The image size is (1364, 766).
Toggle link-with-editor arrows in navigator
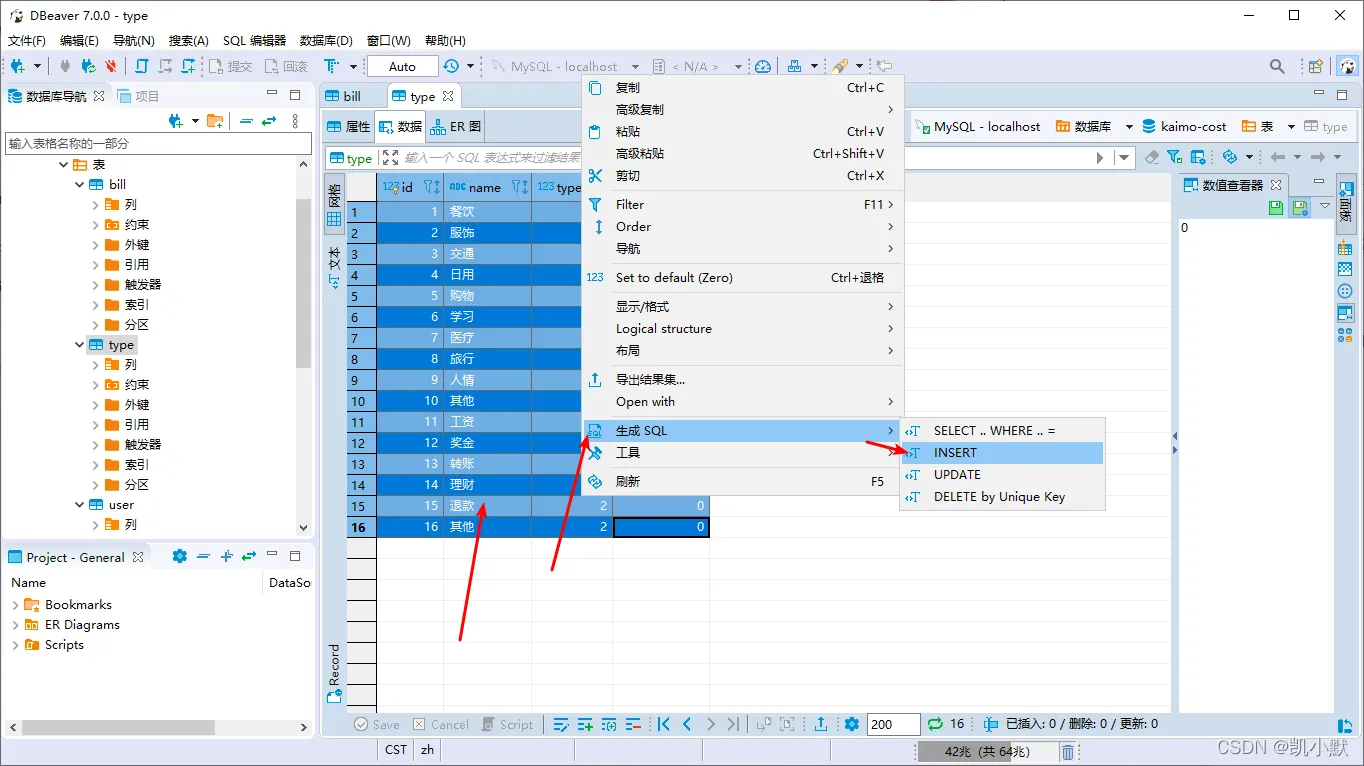coord(268,121)
